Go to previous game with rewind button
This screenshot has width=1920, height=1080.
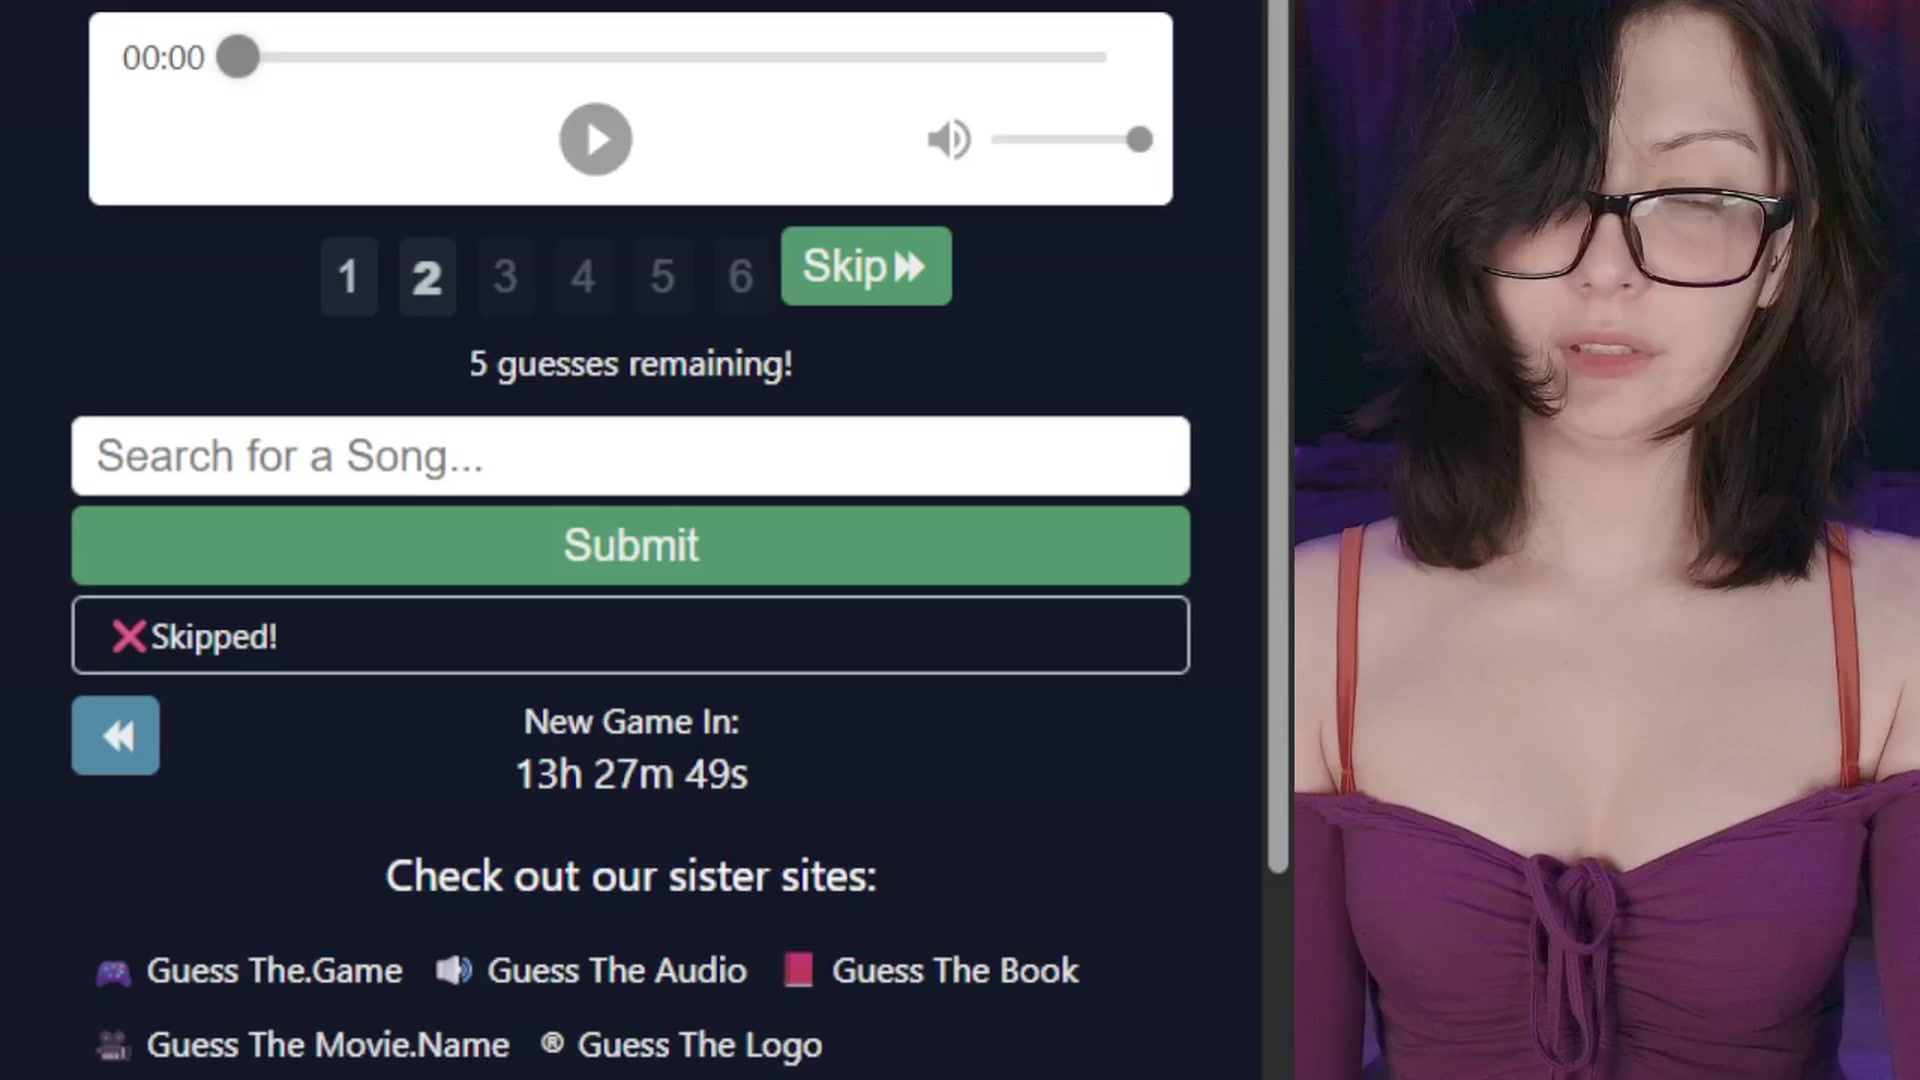115,735
